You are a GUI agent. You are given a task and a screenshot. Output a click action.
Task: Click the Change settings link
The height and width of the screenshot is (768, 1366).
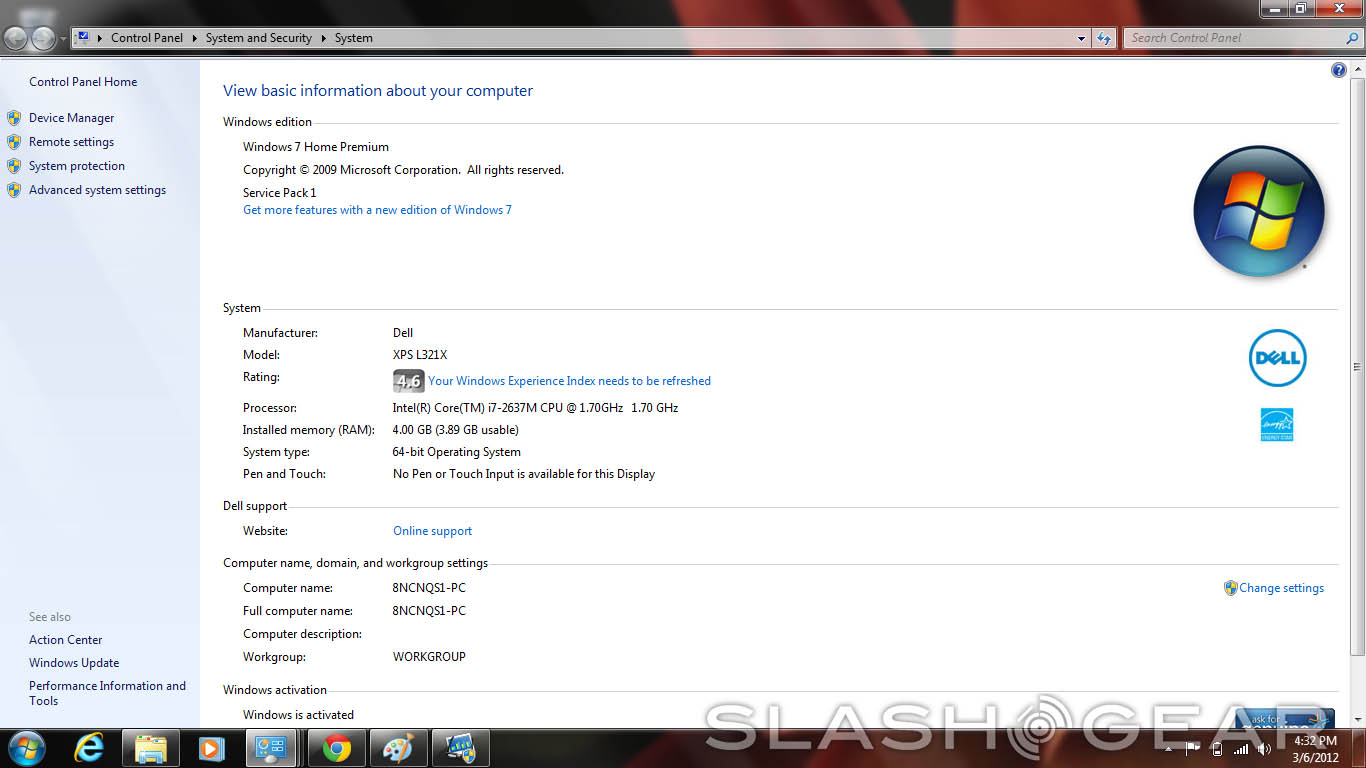tap(1281, 588)
